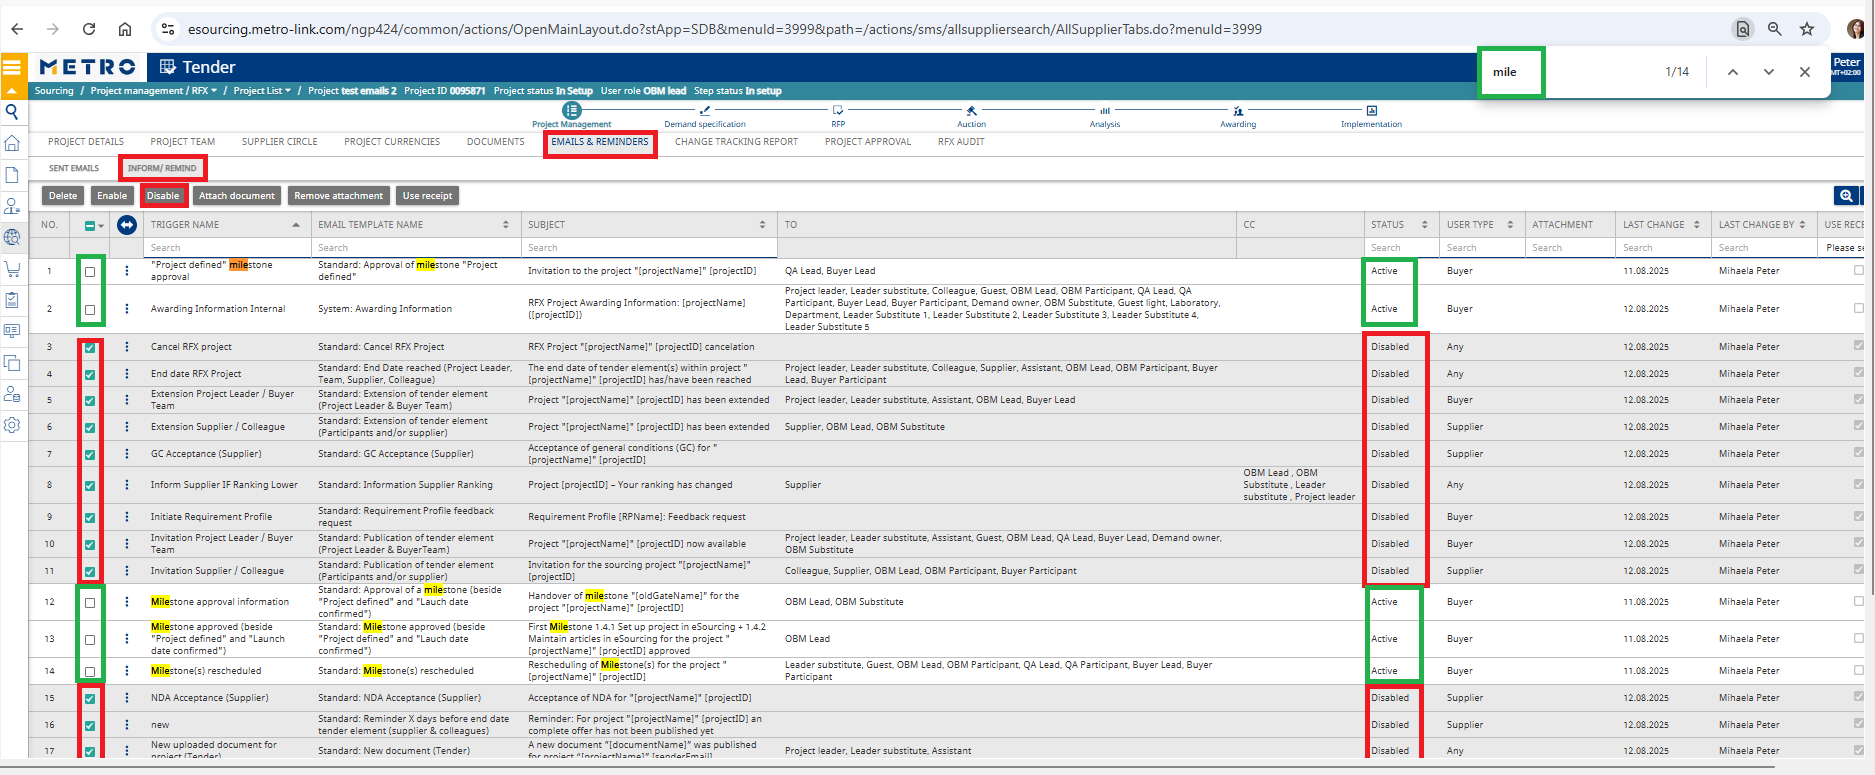
Task: Open the settings gear in sidebar
Action: pos(12,425)
